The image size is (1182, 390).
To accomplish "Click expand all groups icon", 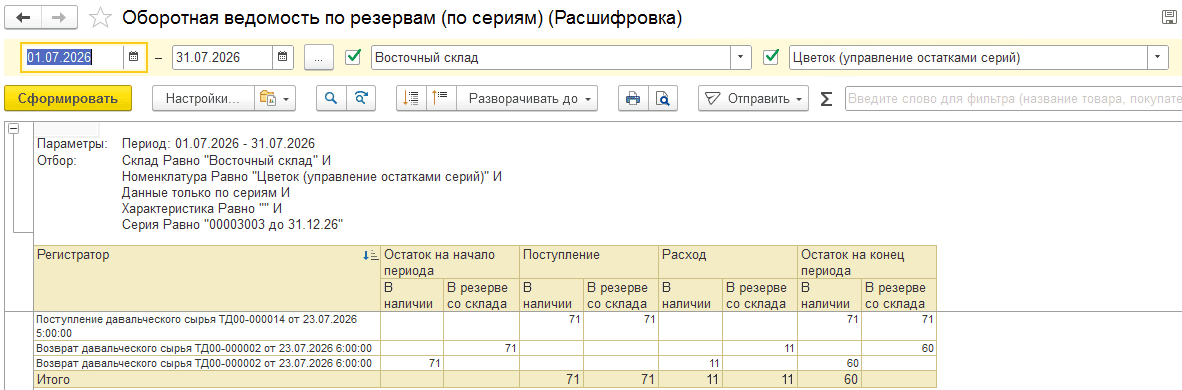I will [412, 99].
